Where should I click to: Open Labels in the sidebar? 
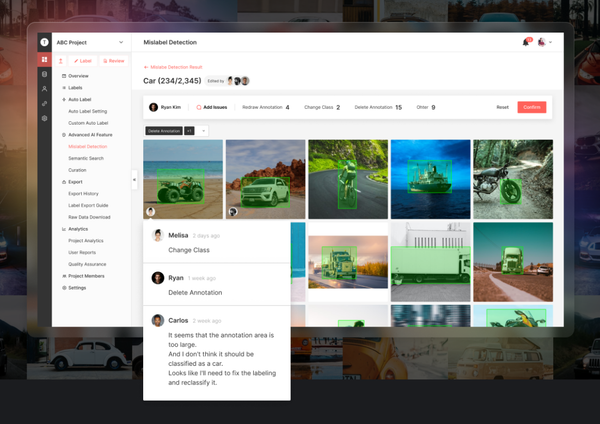pos(75,88)
